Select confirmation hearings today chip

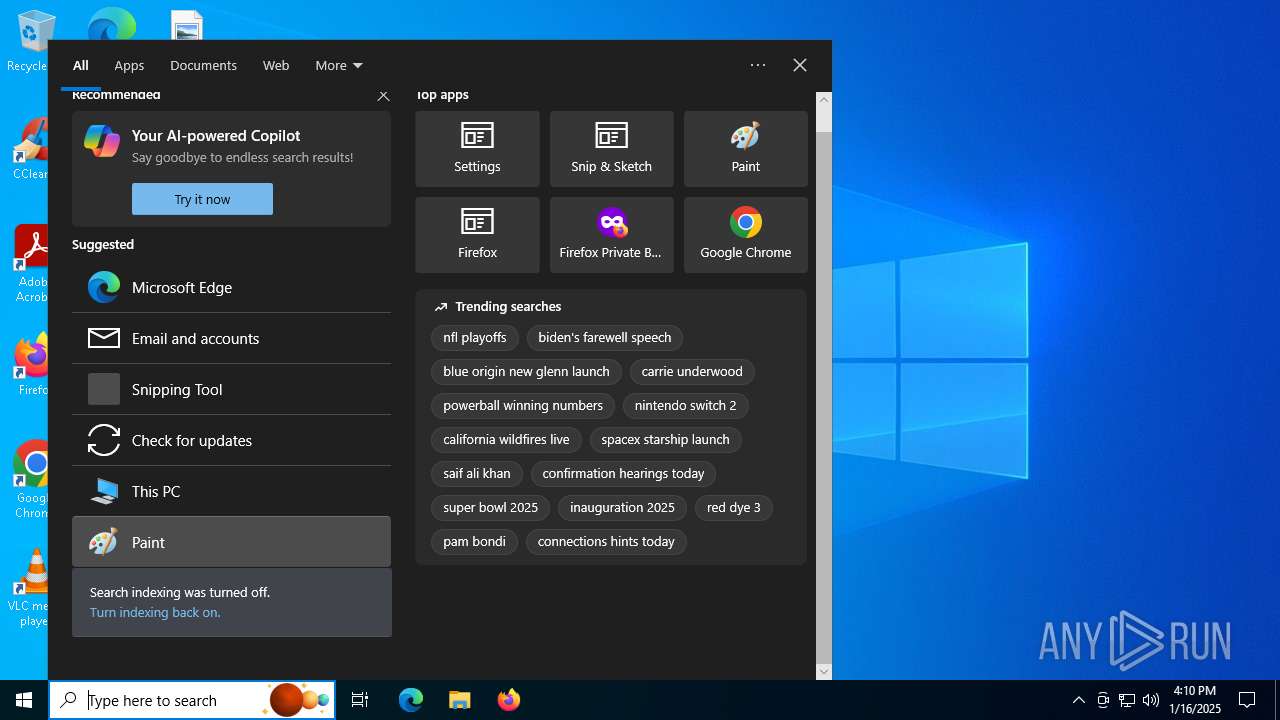[x=623, y=474]
